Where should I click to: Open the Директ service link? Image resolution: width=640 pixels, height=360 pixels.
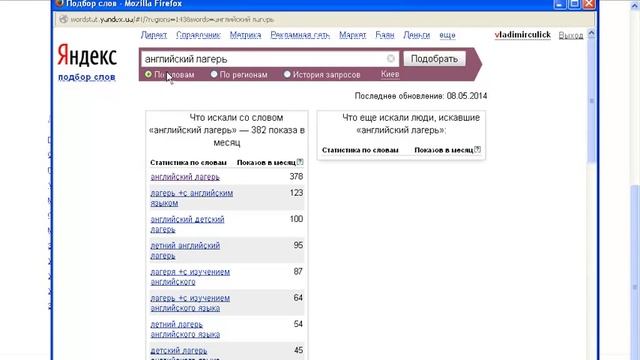(154, 35)
